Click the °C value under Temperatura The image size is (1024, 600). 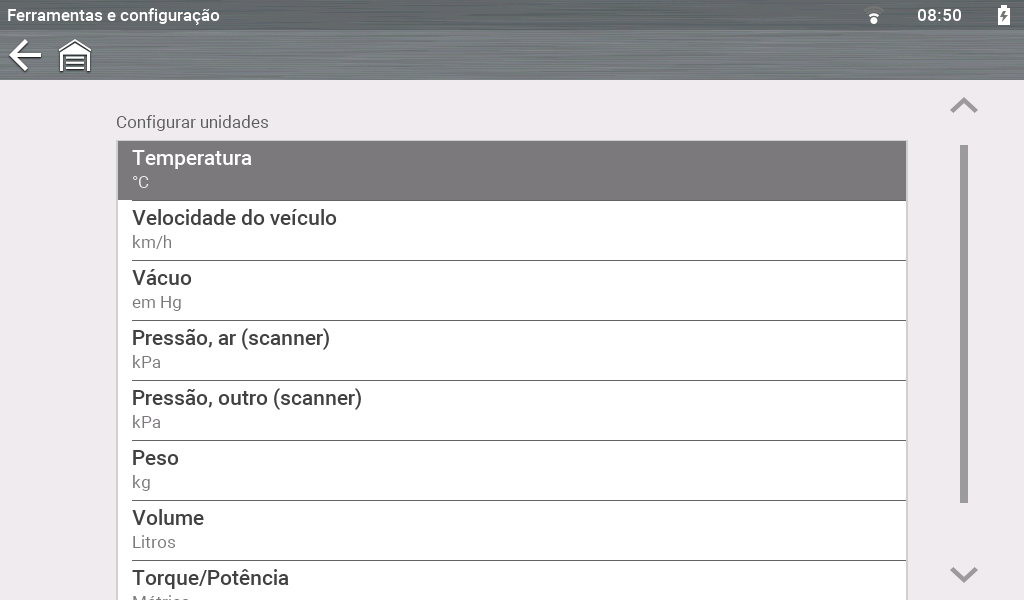tap(141, 182)
